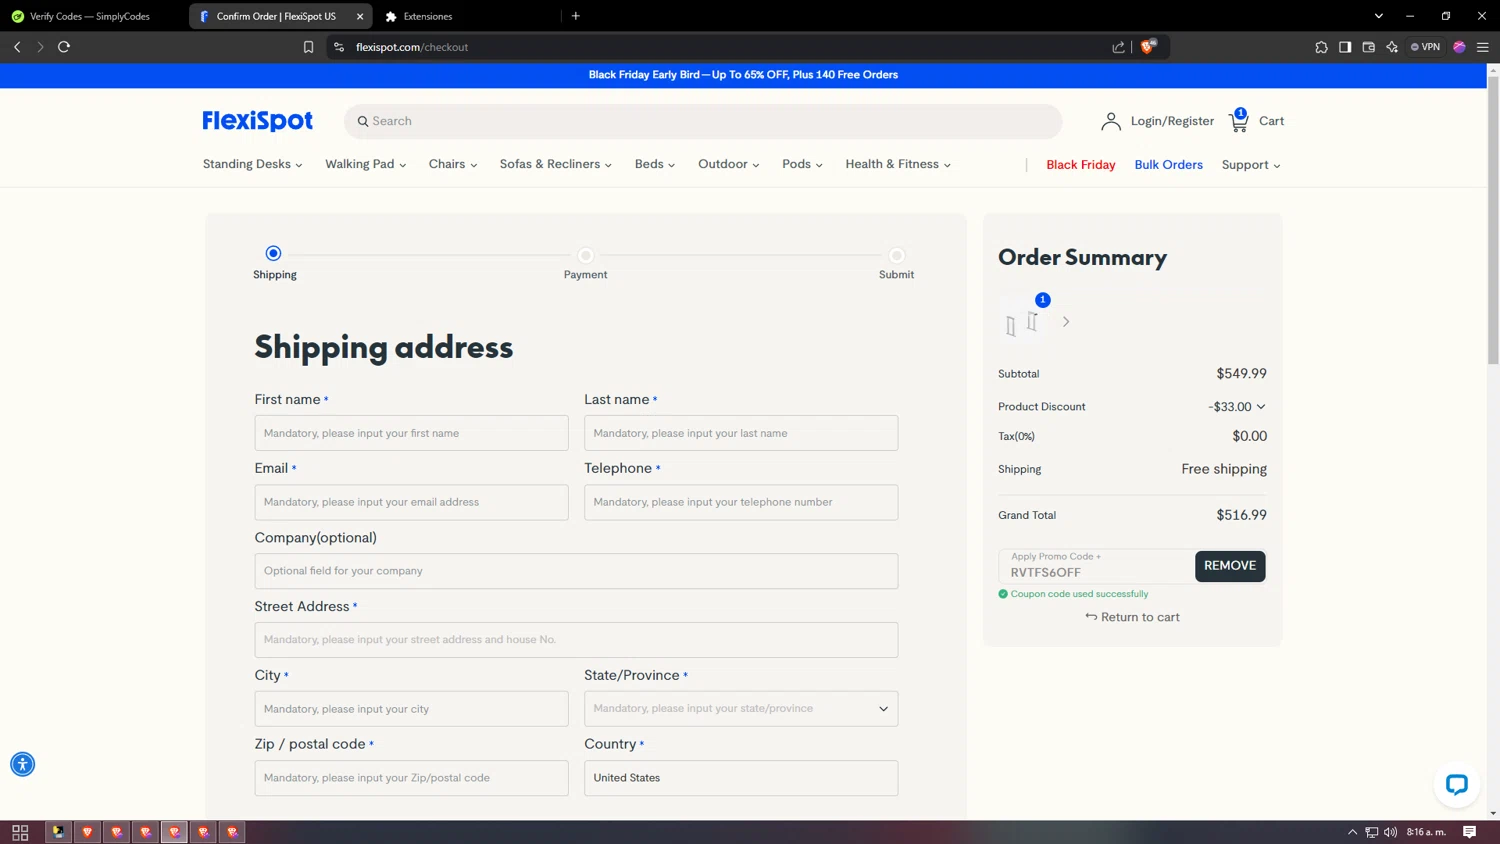1500x844 pixels.
Task: Bookmark this page icon
Action: click(308, 47)
